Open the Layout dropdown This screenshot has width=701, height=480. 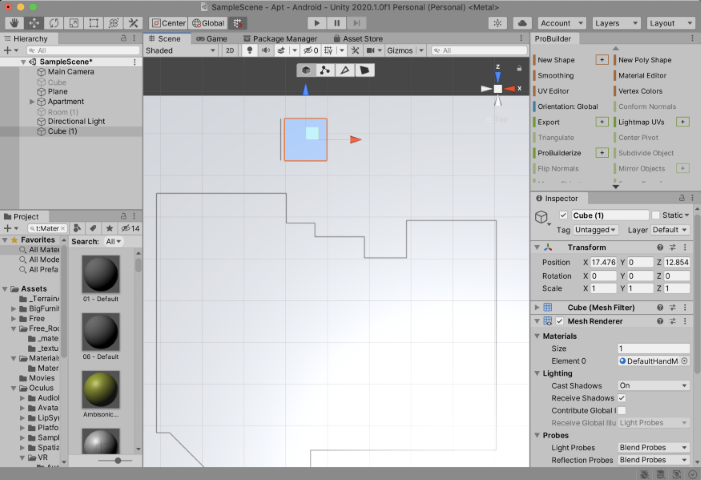[670, 22]
